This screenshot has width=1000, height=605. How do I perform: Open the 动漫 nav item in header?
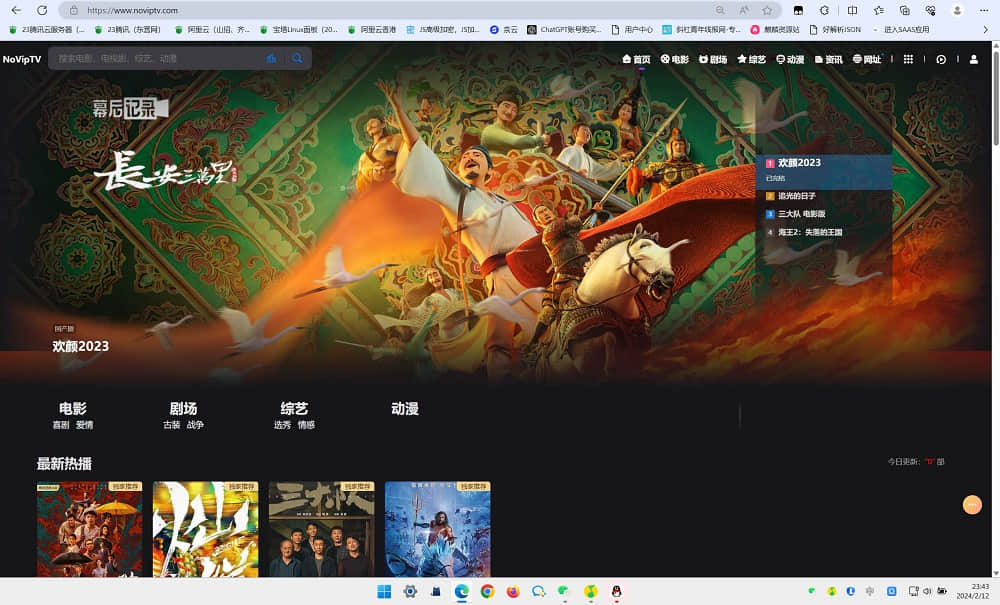coord(790,59)
